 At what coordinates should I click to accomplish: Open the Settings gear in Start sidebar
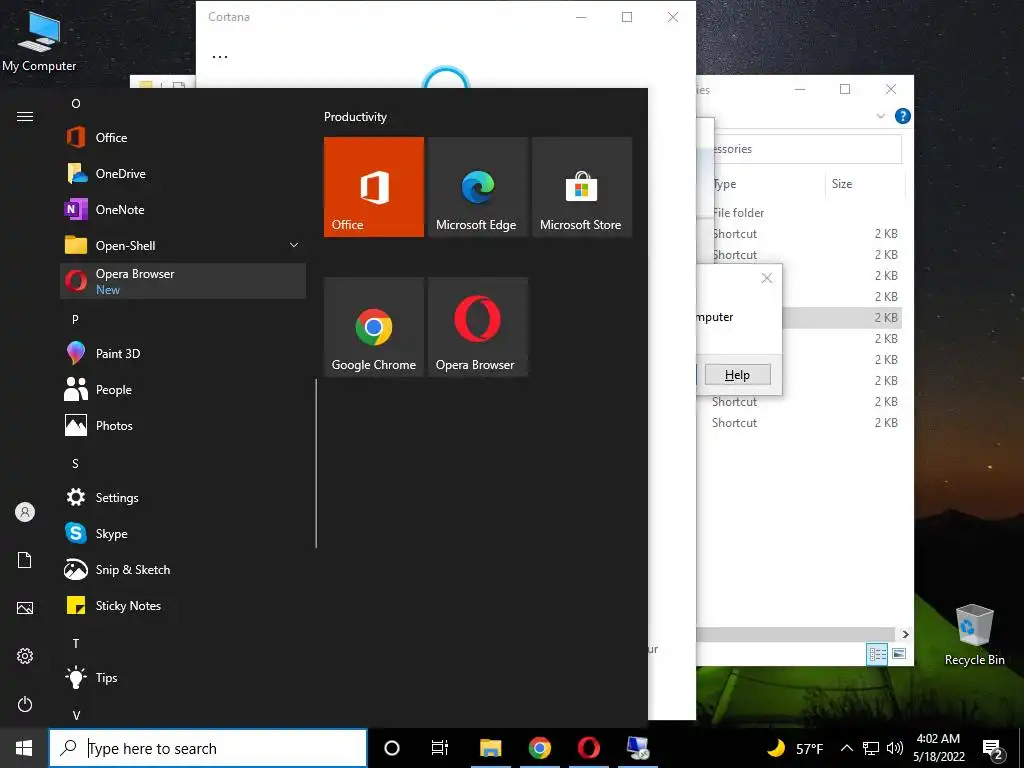(25, 656)
